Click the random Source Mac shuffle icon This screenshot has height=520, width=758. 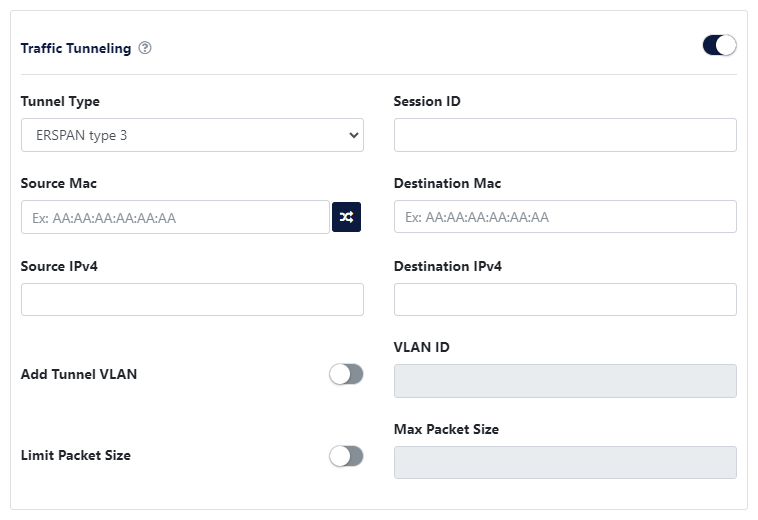[x=346, y=217]
